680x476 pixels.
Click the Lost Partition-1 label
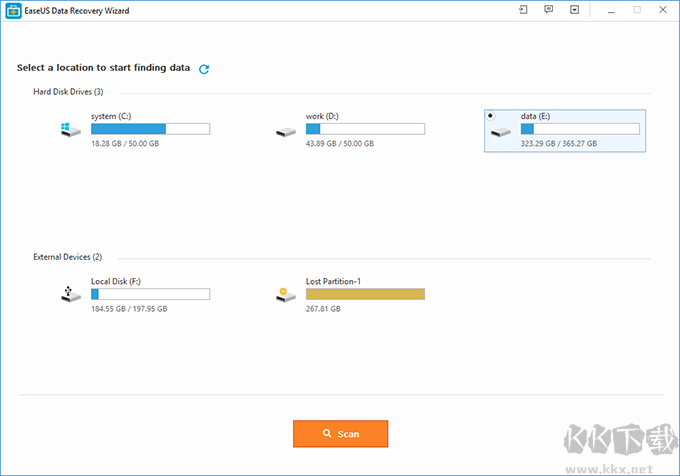coord(333,281)
